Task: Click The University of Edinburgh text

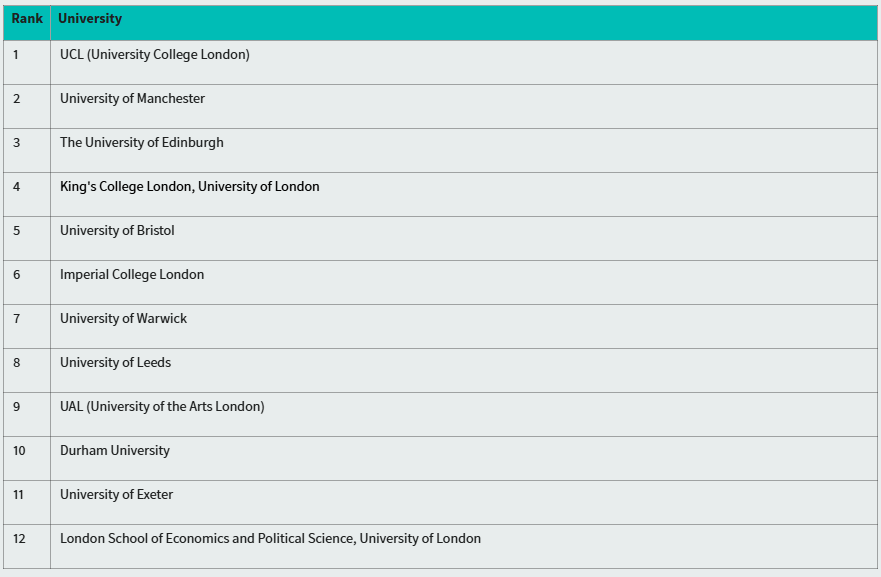Action: (142, 143)
